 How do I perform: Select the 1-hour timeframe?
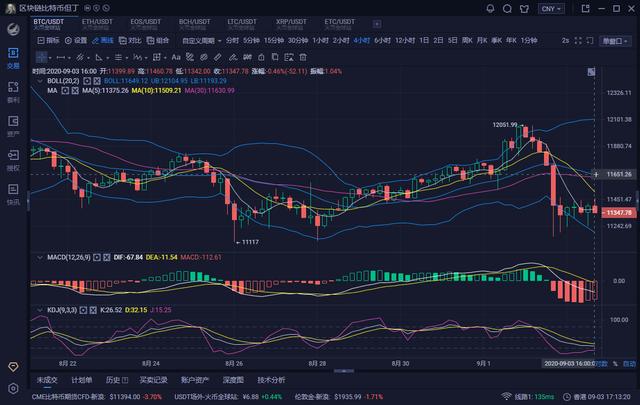[x=320, y=40]
